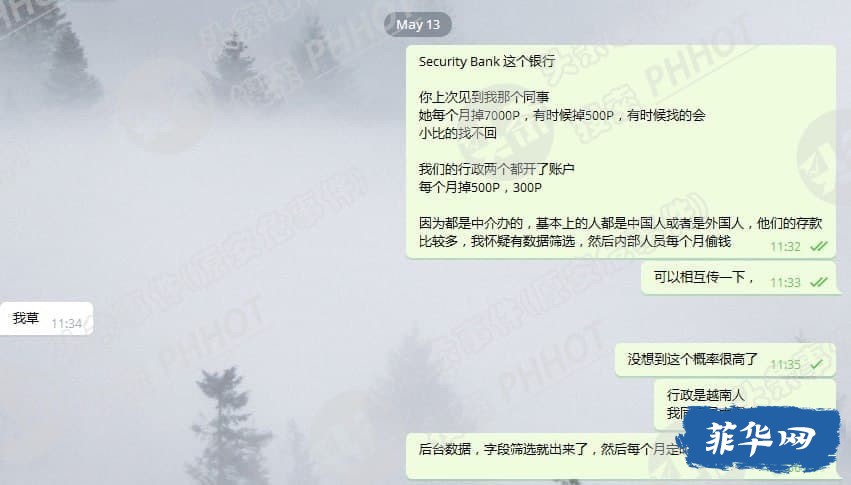The height and width of the screenshot is (485, 851).
Task: Click the 行政是越南人 message bubble
Action: point(745,404)
